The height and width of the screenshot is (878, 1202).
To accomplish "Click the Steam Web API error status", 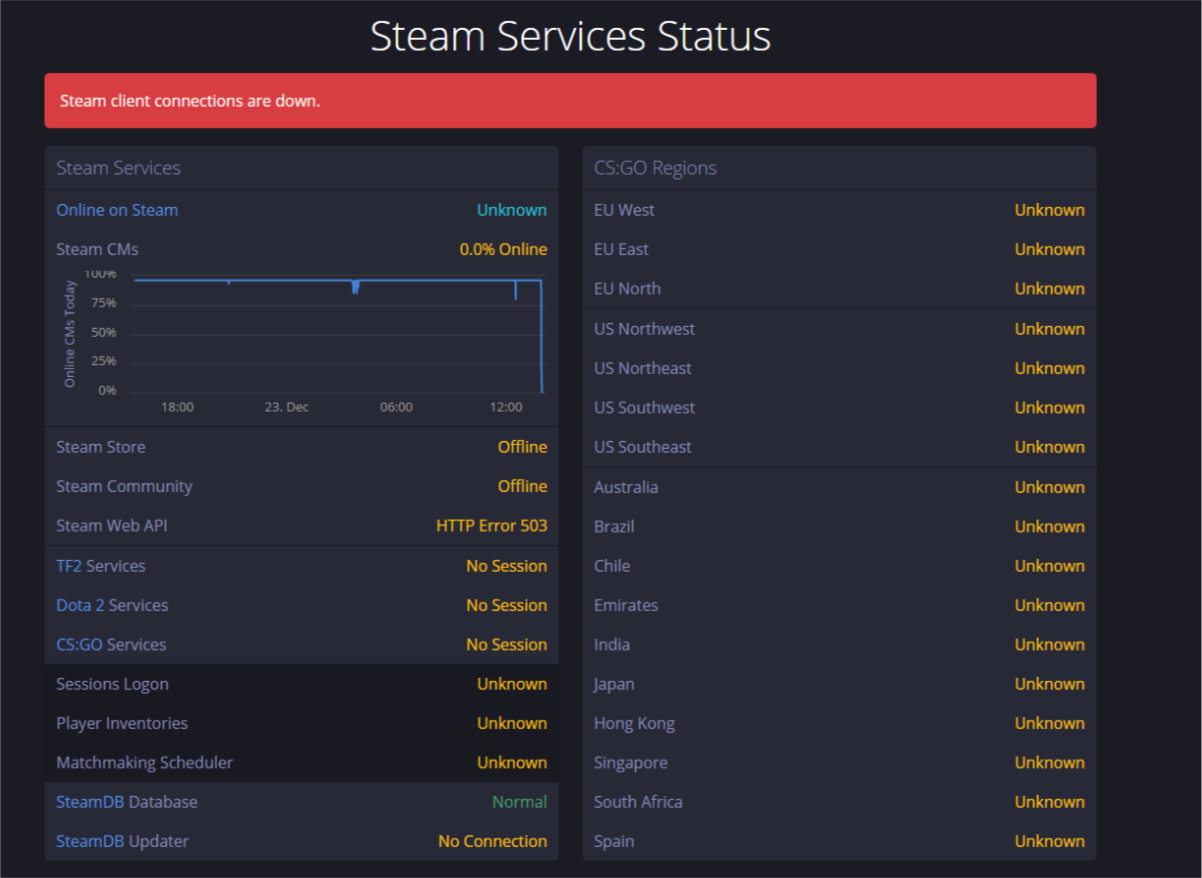I will [491, 525].
